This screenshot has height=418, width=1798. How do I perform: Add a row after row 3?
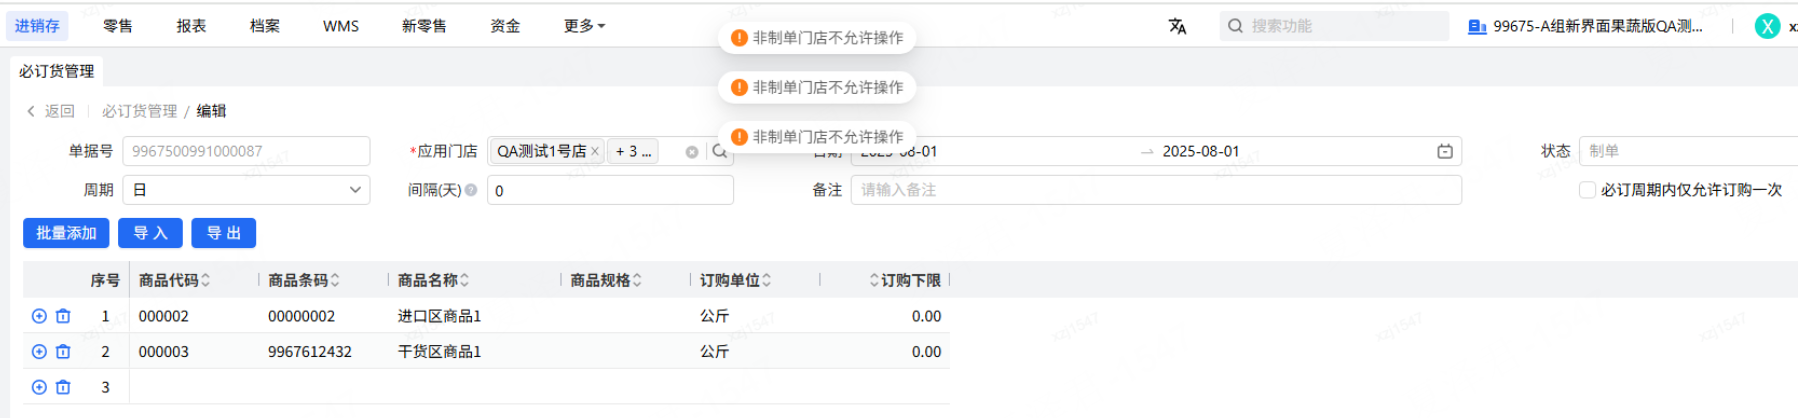[x=39, y=387]
